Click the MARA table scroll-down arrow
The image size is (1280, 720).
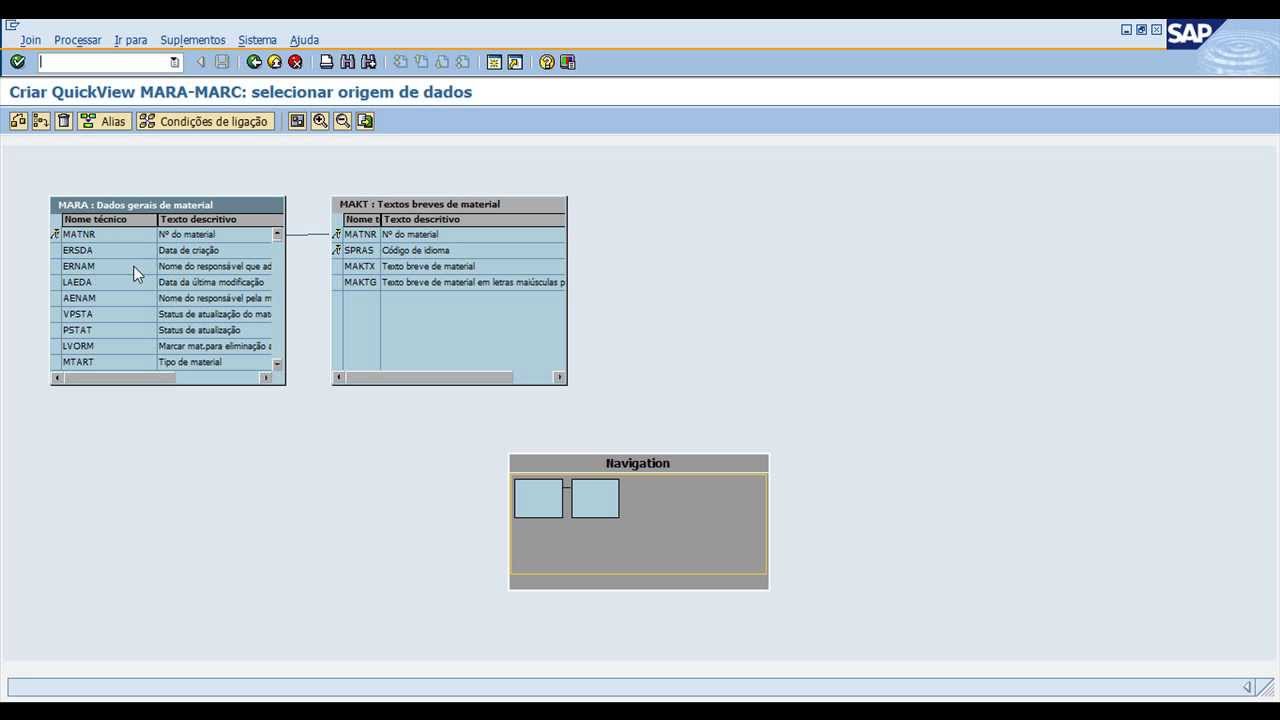click(x=277, y=363)
